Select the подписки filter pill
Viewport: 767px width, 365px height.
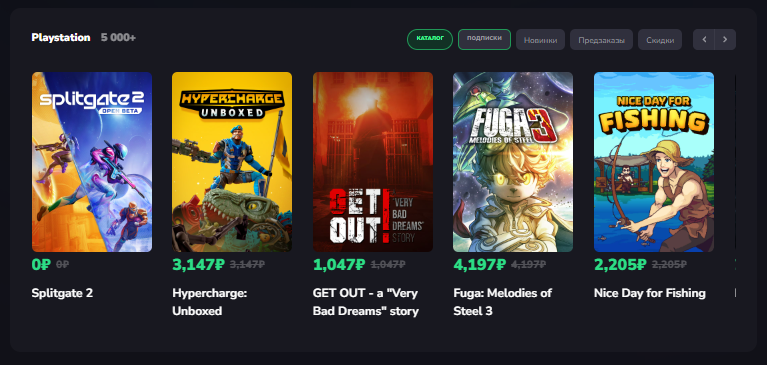[484, 40]
